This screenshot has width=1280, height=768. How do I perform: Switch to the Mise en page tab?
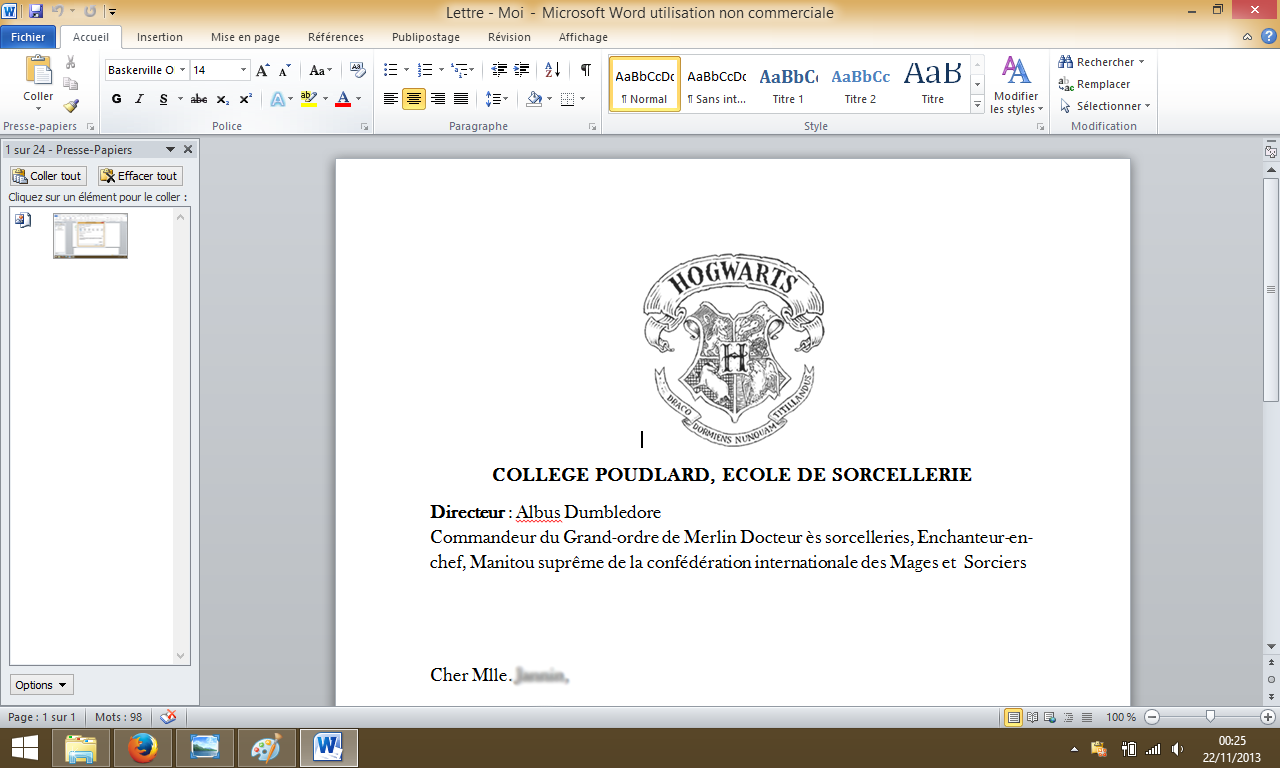pos(245,37)
